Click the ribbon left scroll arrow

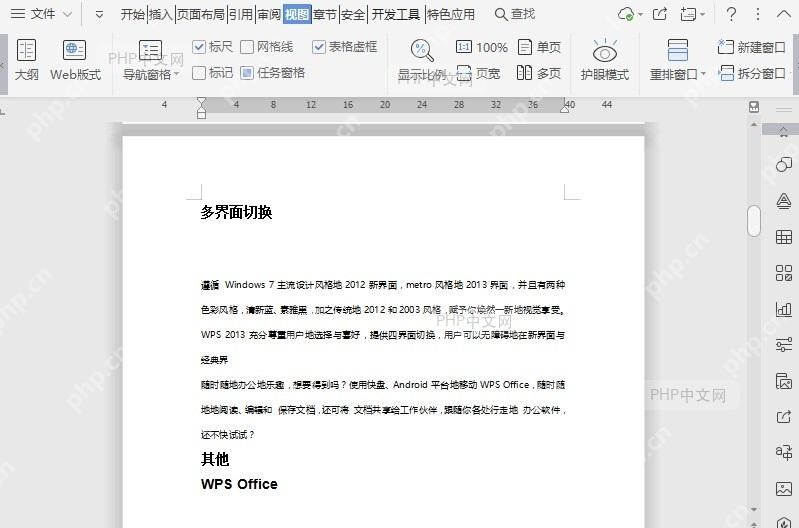[x=3, y=65]
